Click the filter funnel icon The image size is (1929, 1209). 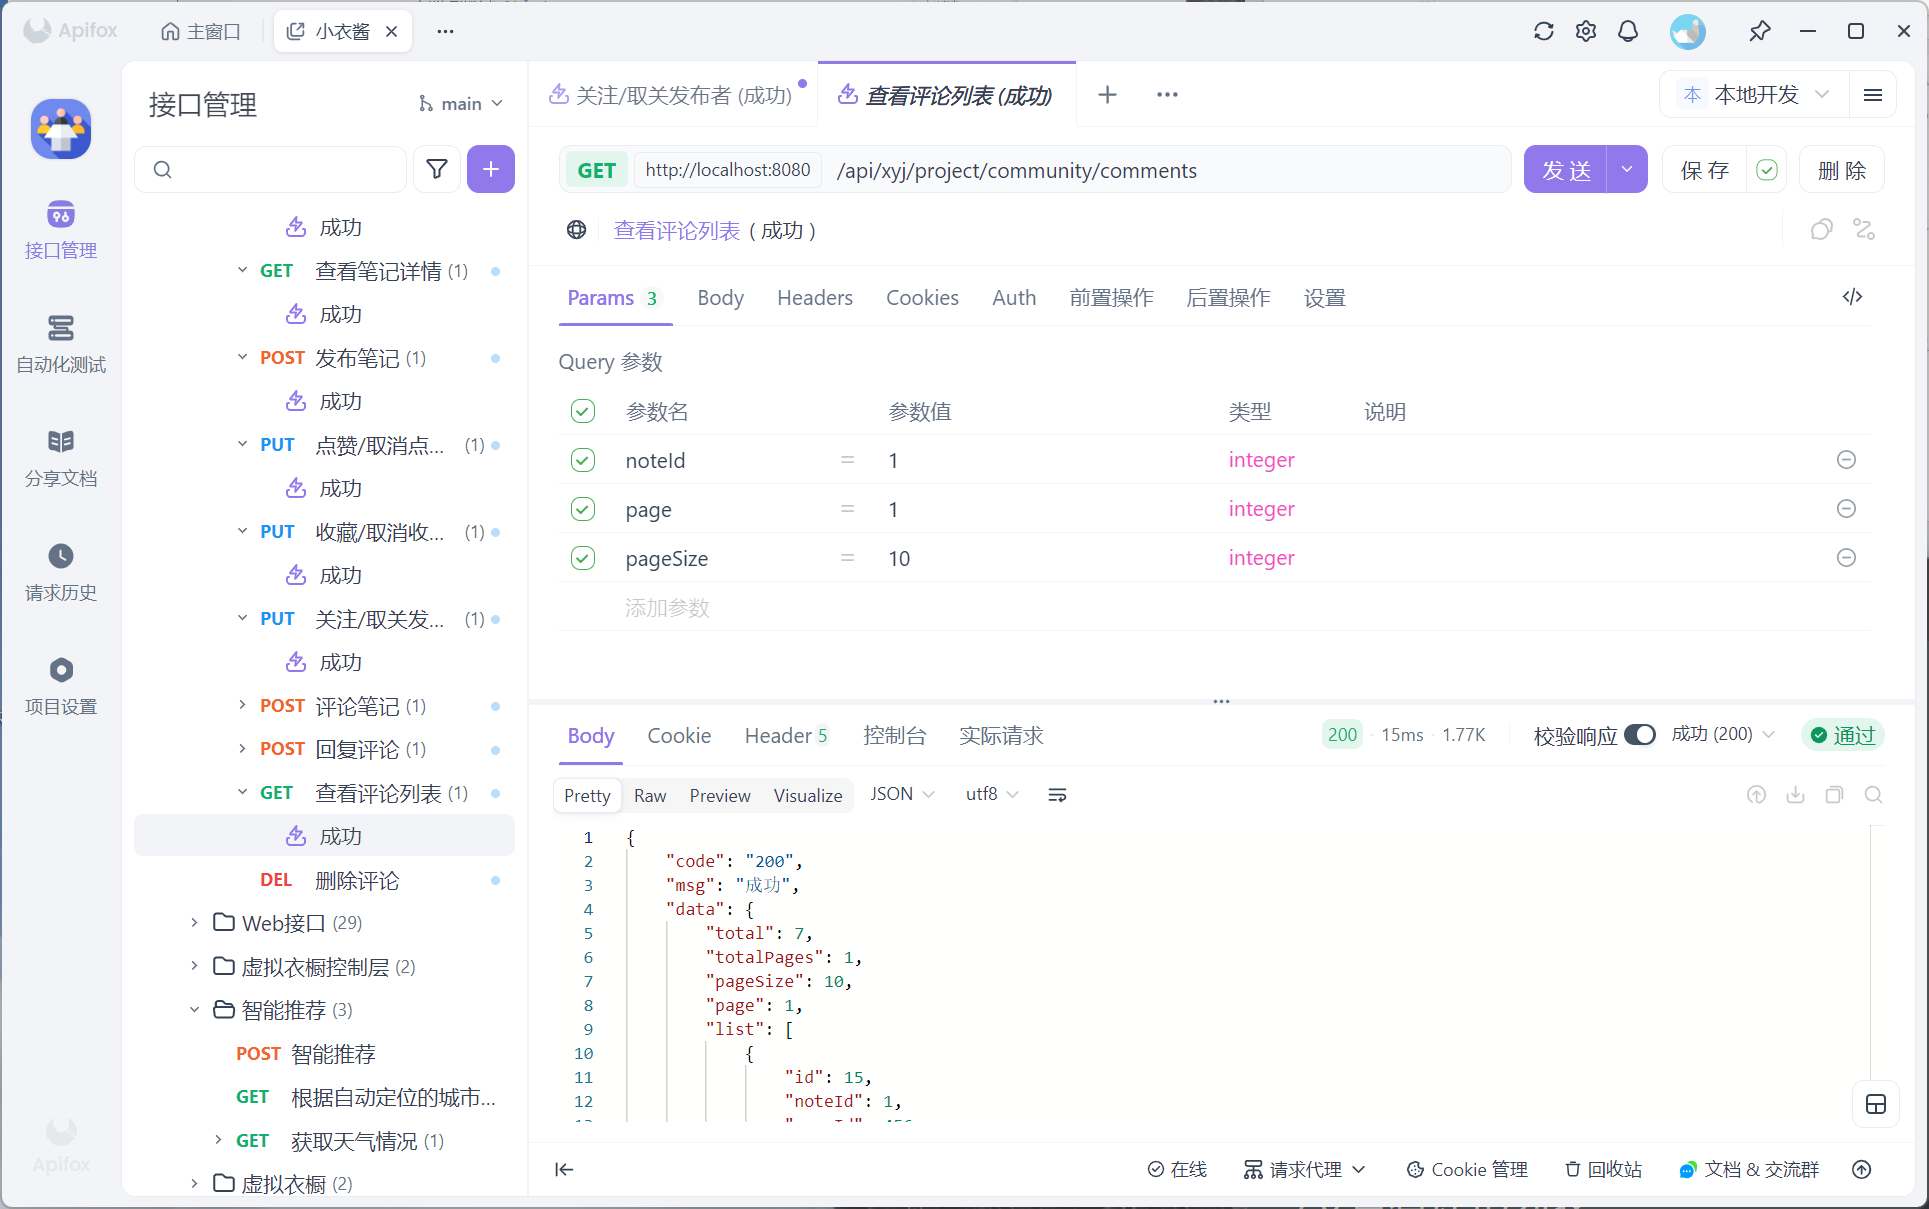437,169
